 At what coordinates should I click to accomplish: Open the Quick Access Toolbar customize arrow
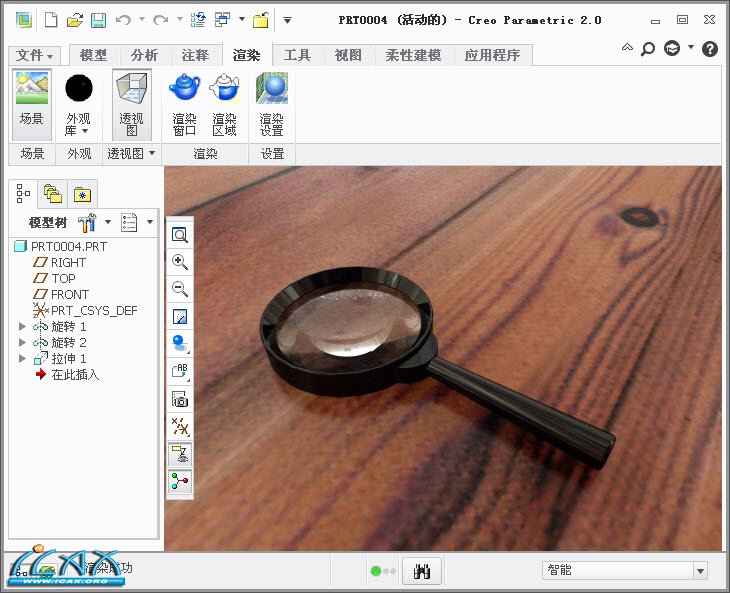pyautogui.click(x=287, y=20)
